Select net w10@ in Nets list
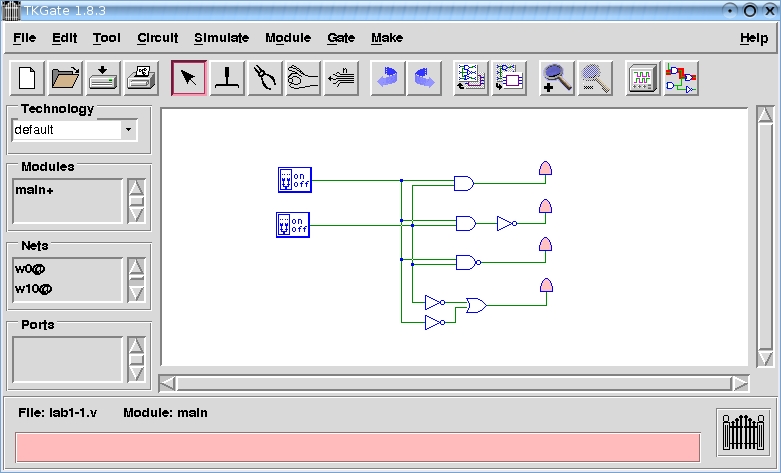The height and width of the screenshot is (473, 781). [33, 288]
